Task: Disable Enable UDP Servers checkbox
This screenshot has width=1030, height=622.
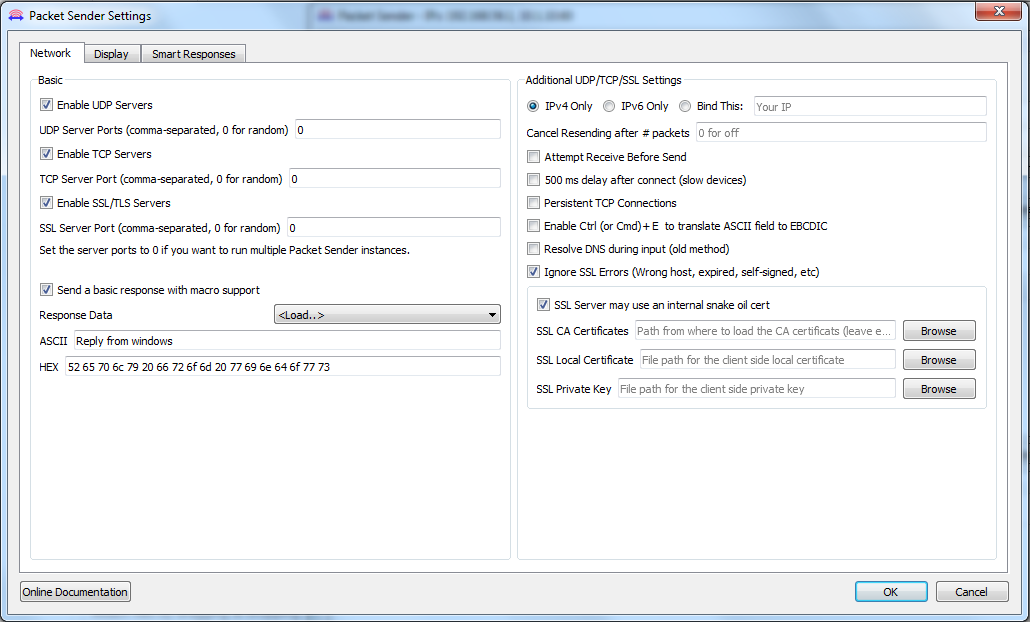Action: click(x=46, y=104)
